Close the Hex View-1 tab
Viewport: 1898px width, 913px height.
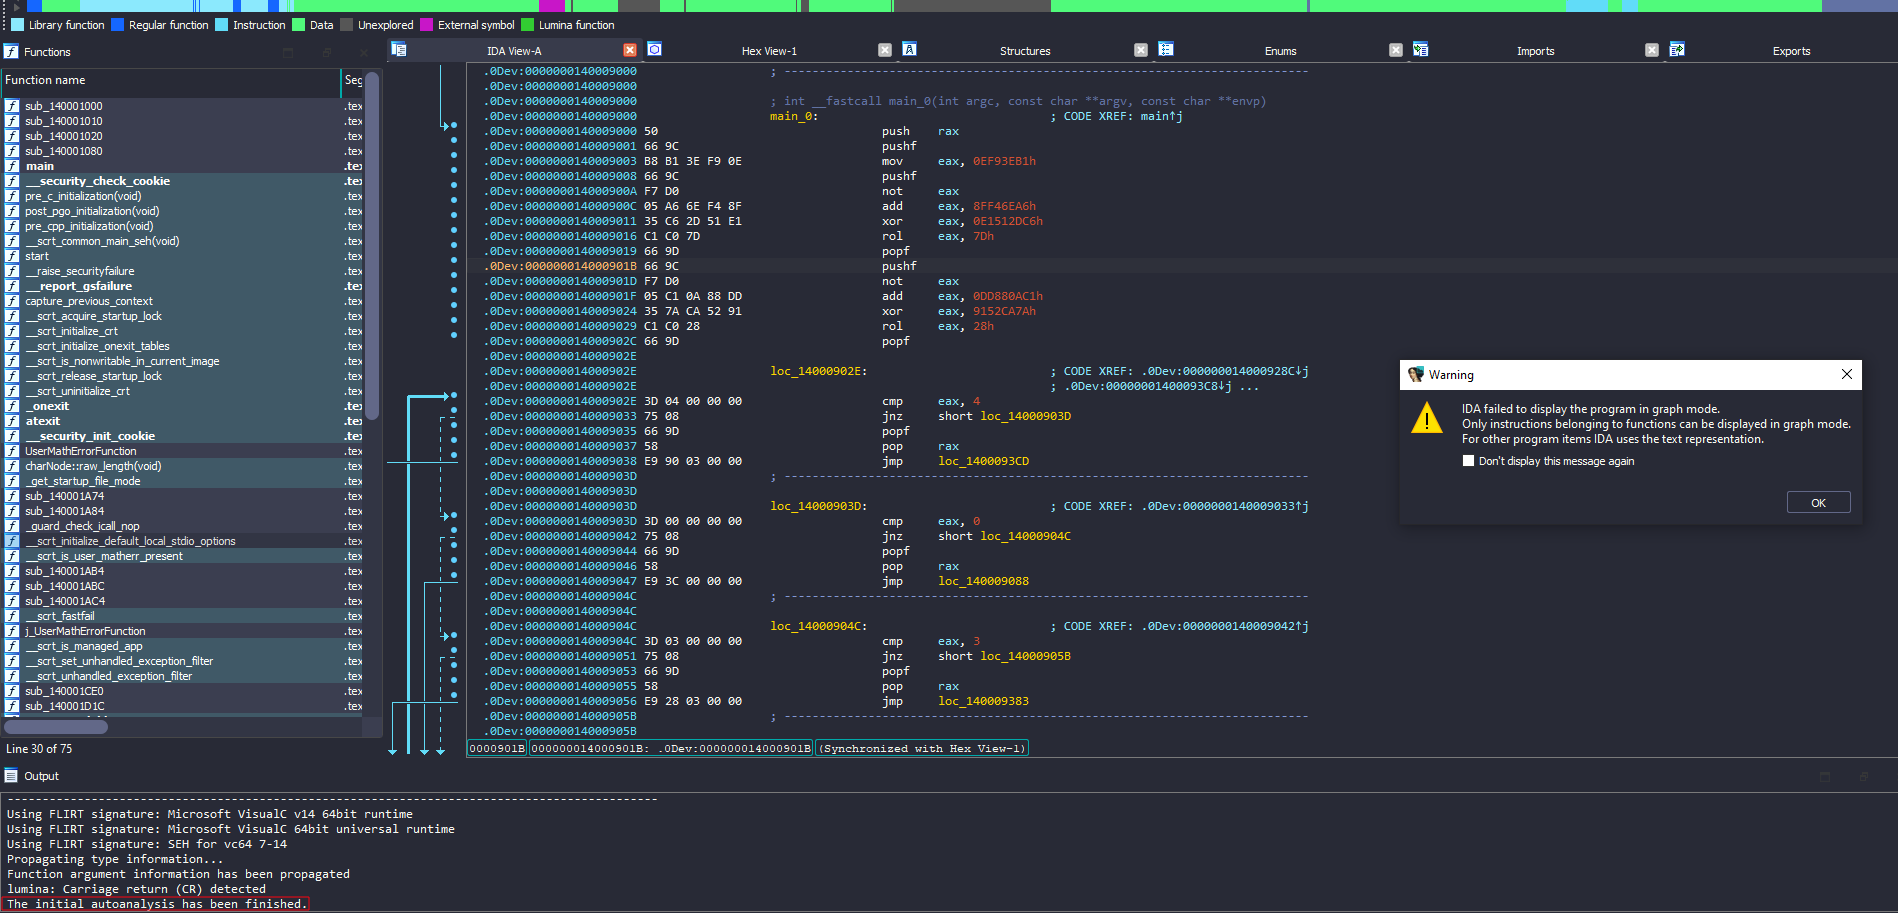(885, 50)
